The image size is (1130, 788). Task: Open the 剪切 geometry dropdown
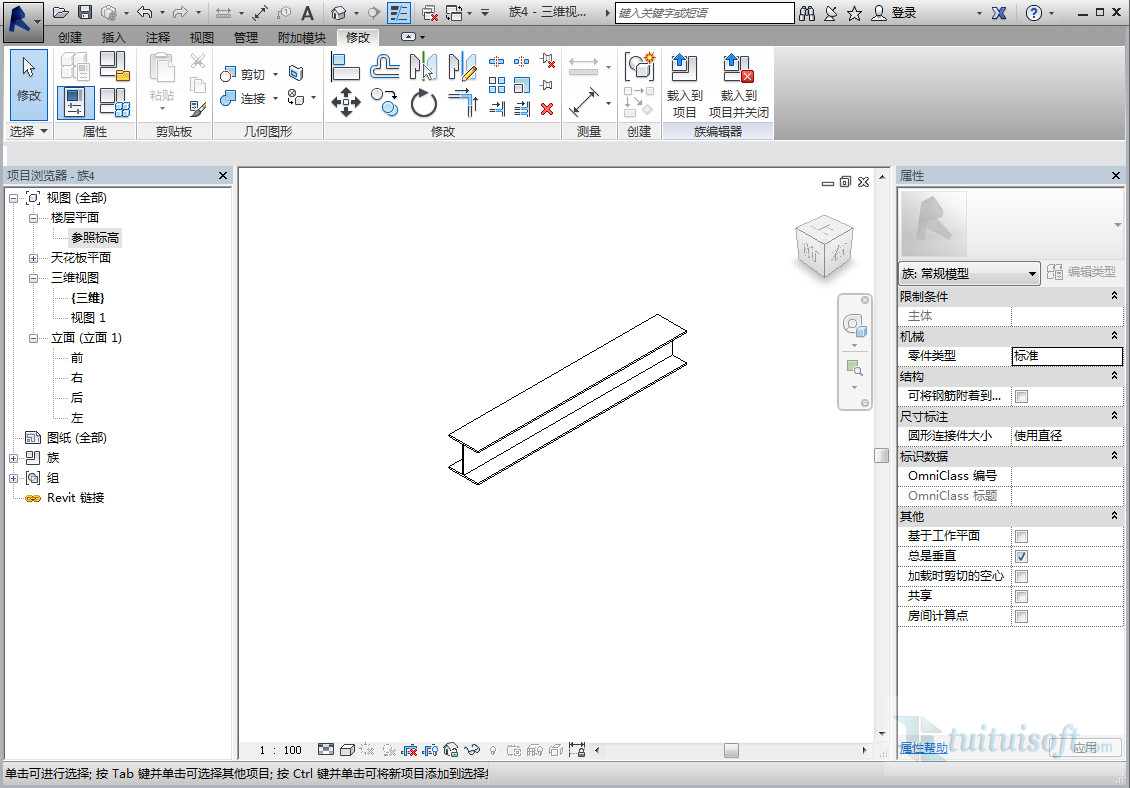pyautogui.click(x=275, y=74)
